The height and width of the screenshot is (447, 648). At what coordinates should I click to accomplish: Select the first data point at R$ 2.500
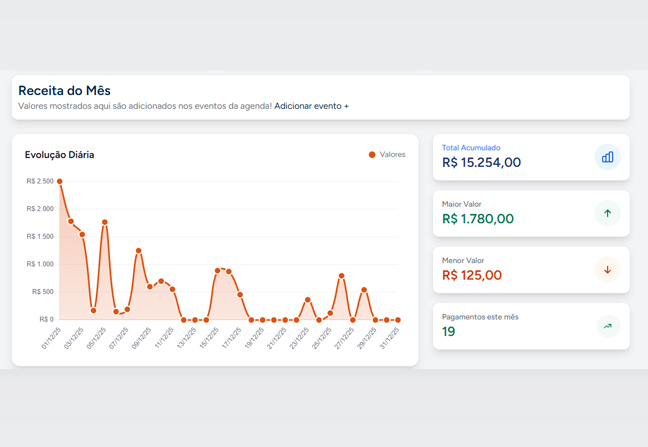coord(60,182)
